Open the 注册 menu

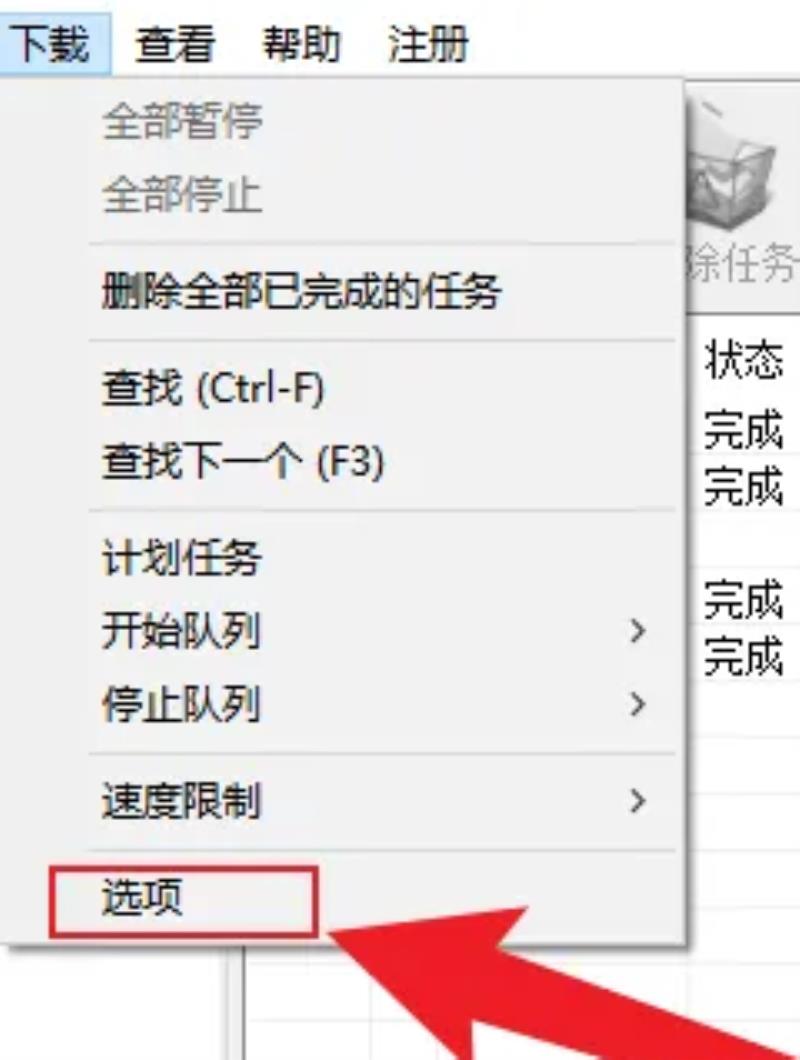click(x=428, y=45)
